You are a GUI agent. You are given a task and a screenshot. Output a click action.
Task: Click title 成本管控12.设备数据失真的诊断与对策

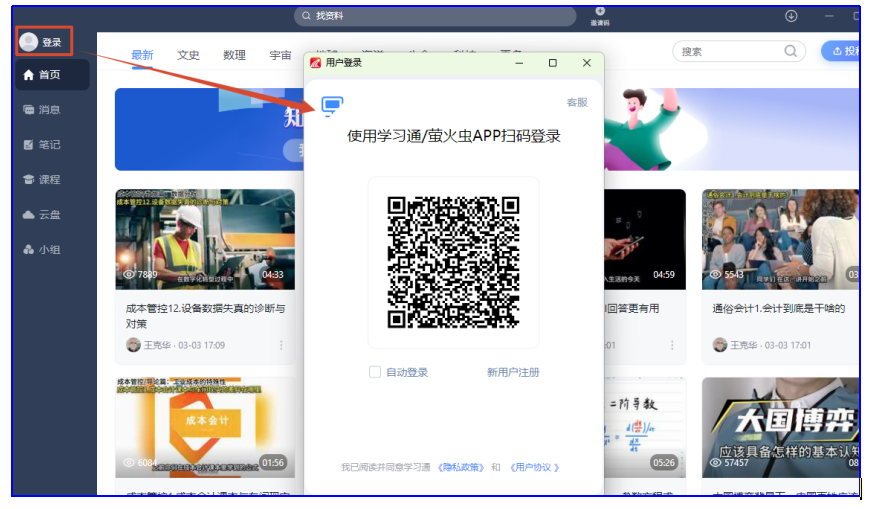pyautogui.click(x=205, y=316)
